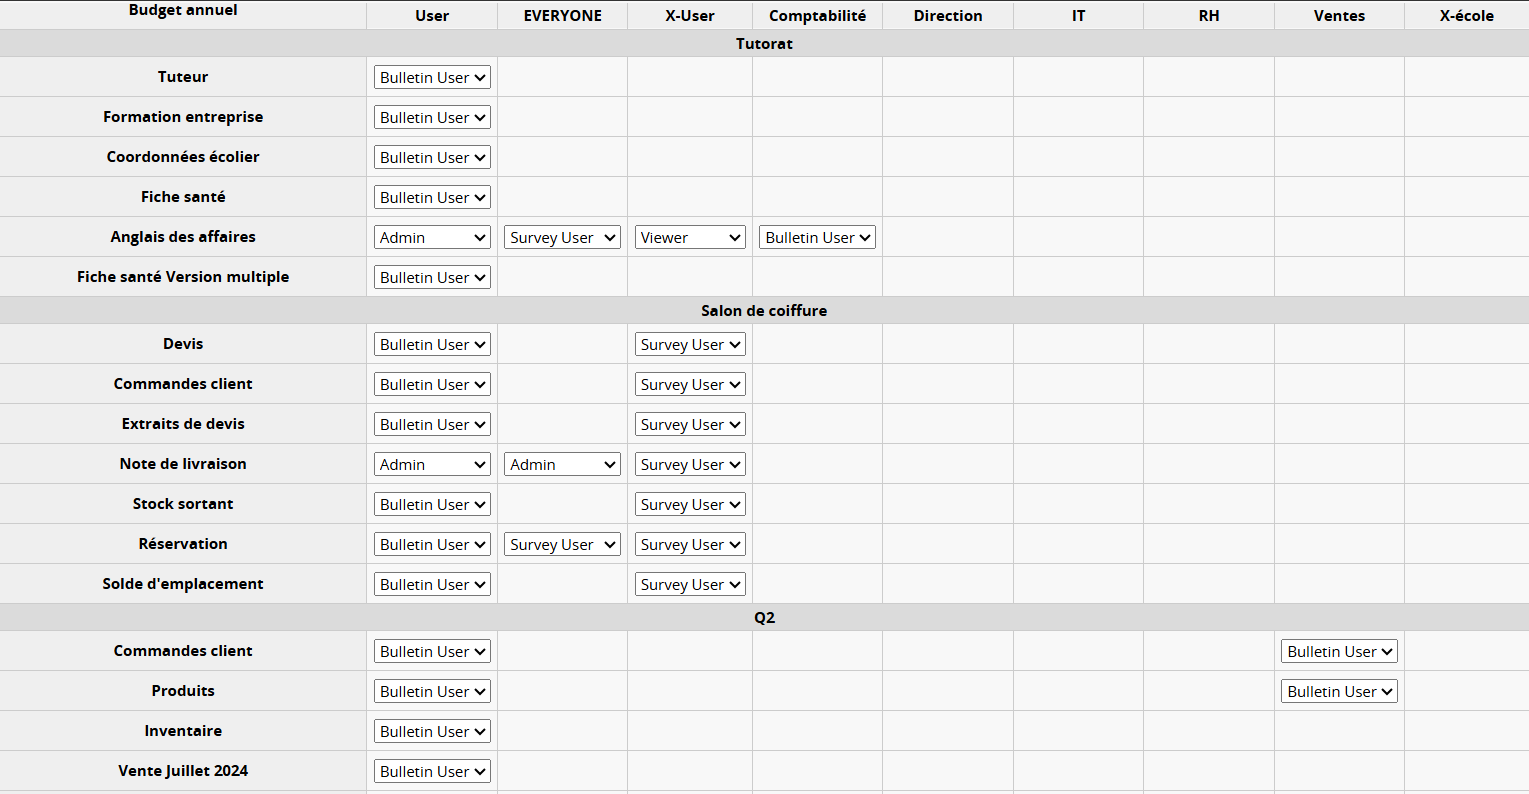
Task: Expand EVERYONE Admin dropdown for Note de livraison
Action: click(x=562, y=464)
